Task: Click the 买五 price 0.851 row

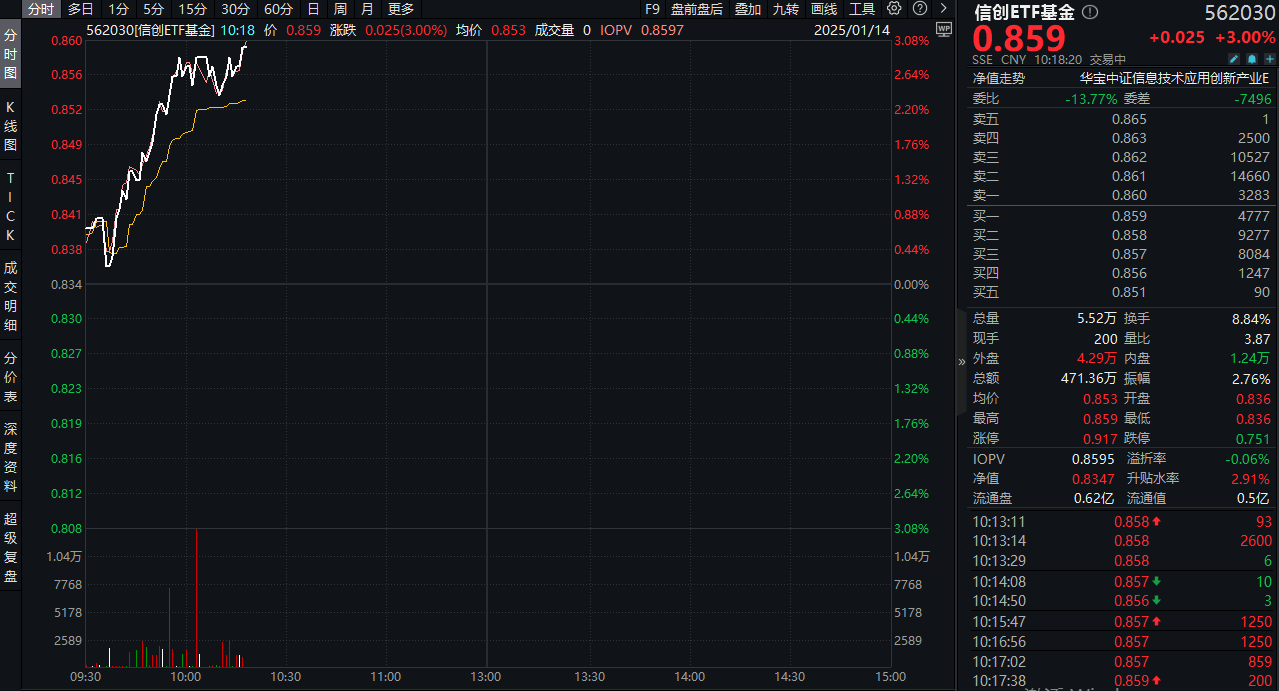Action: 1121,292
